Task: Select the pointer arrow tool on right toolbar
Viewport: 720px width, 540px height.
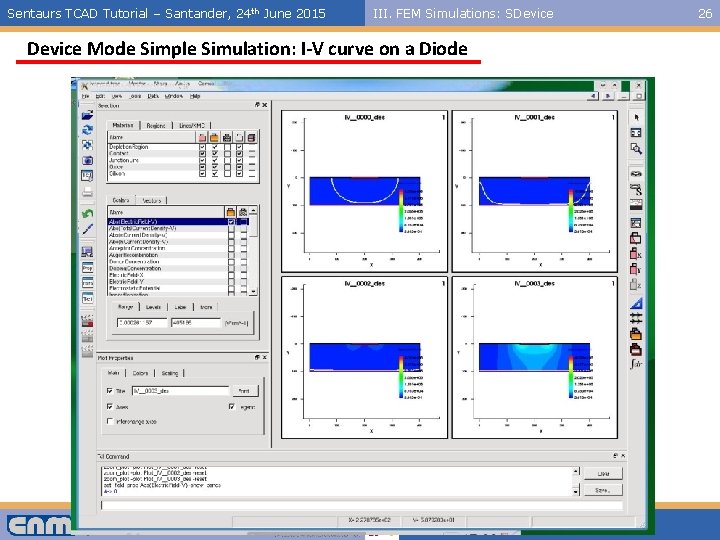Action: [636, 118]
